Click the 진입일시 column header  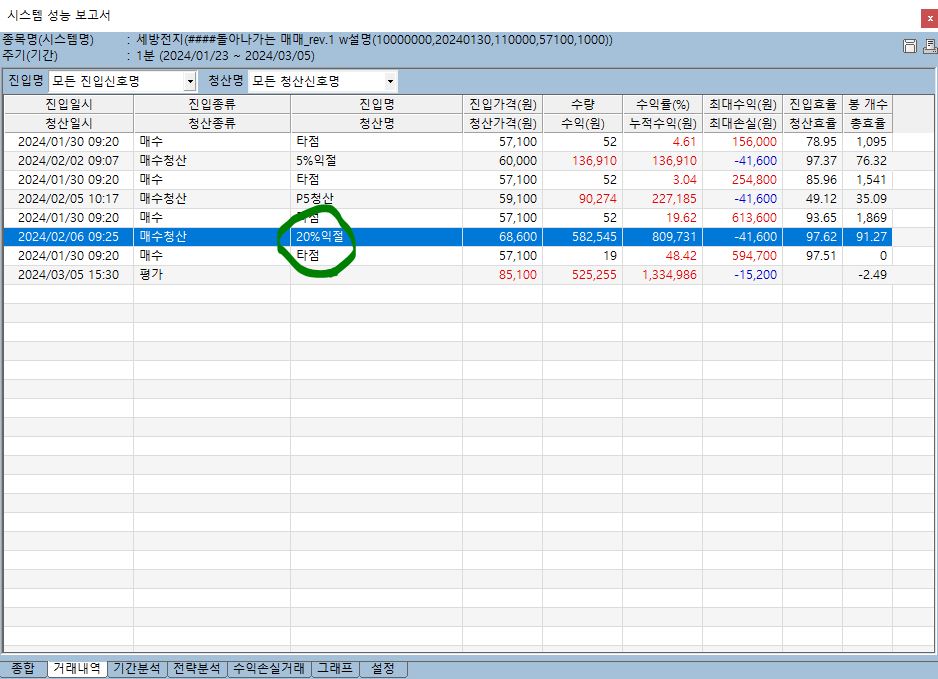tap(67, 104)
